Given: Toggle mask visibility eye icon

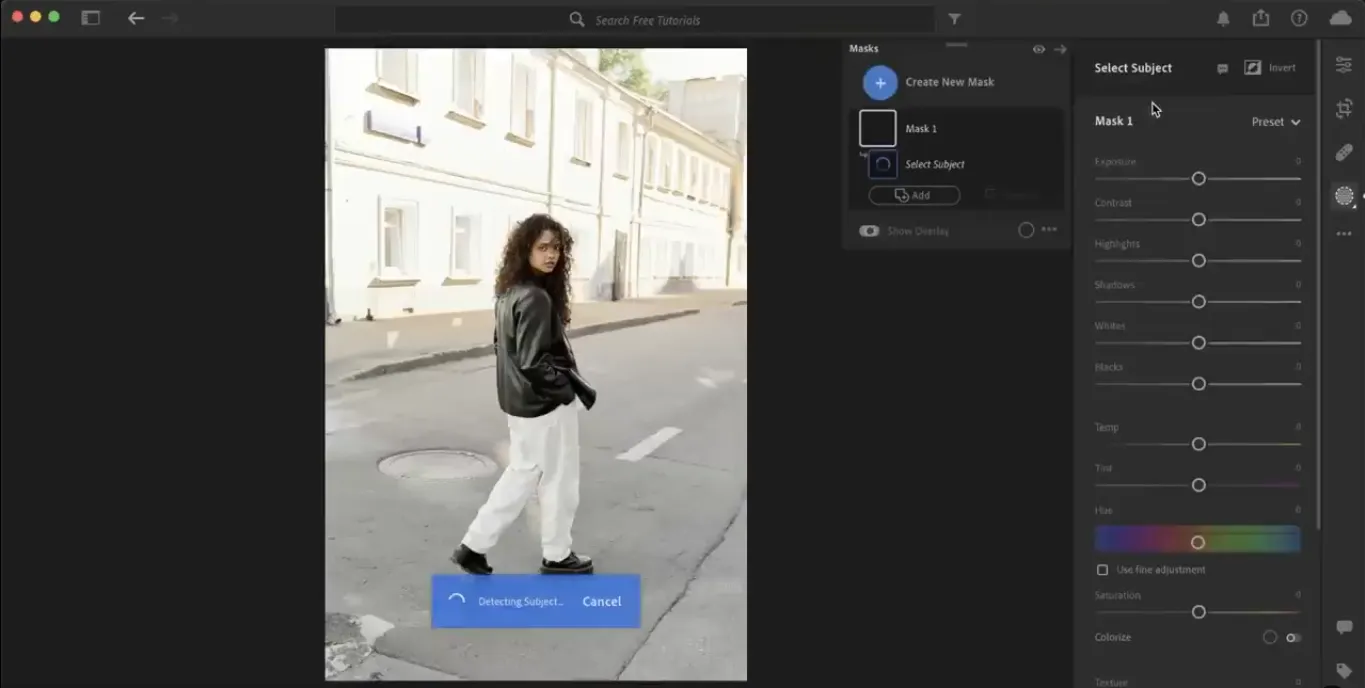Looking at the screenshot, I should tap(1039, 49).
